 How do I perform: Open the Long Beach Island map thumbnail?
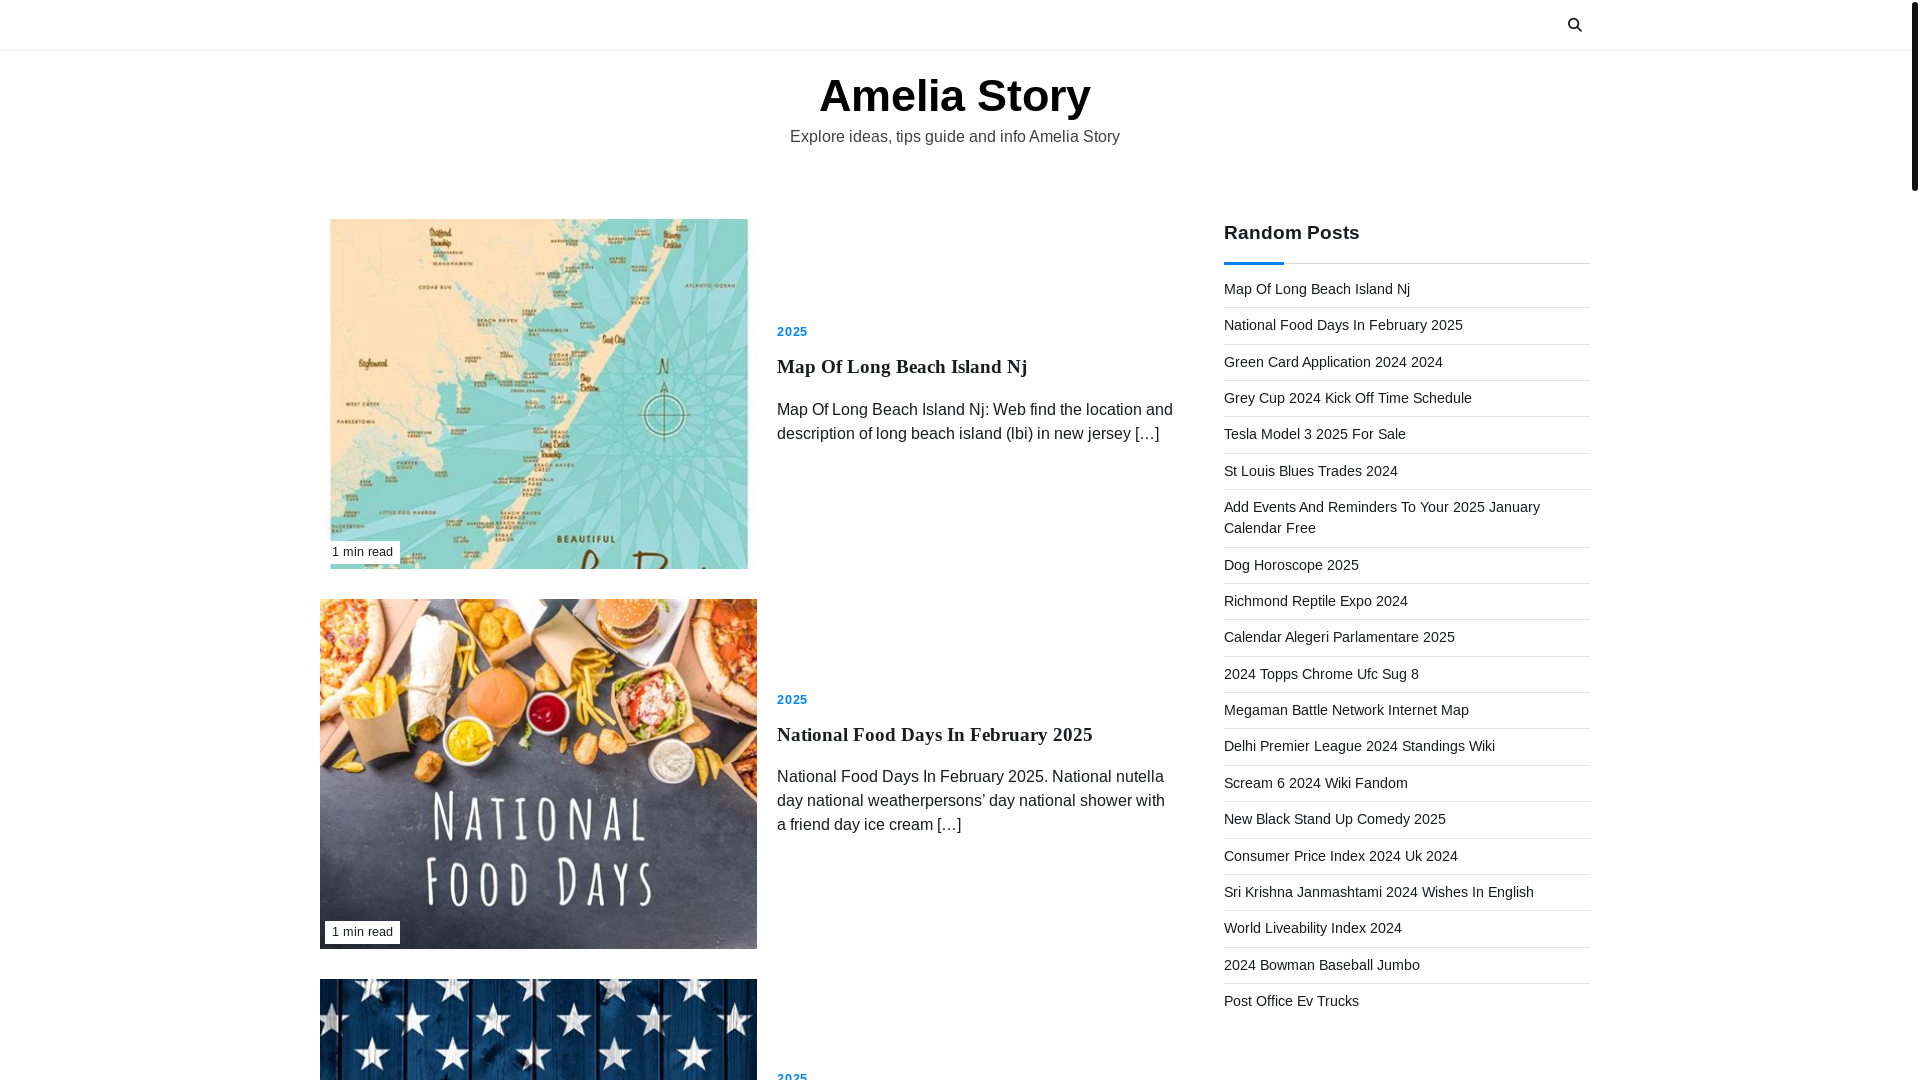(538, 394)
